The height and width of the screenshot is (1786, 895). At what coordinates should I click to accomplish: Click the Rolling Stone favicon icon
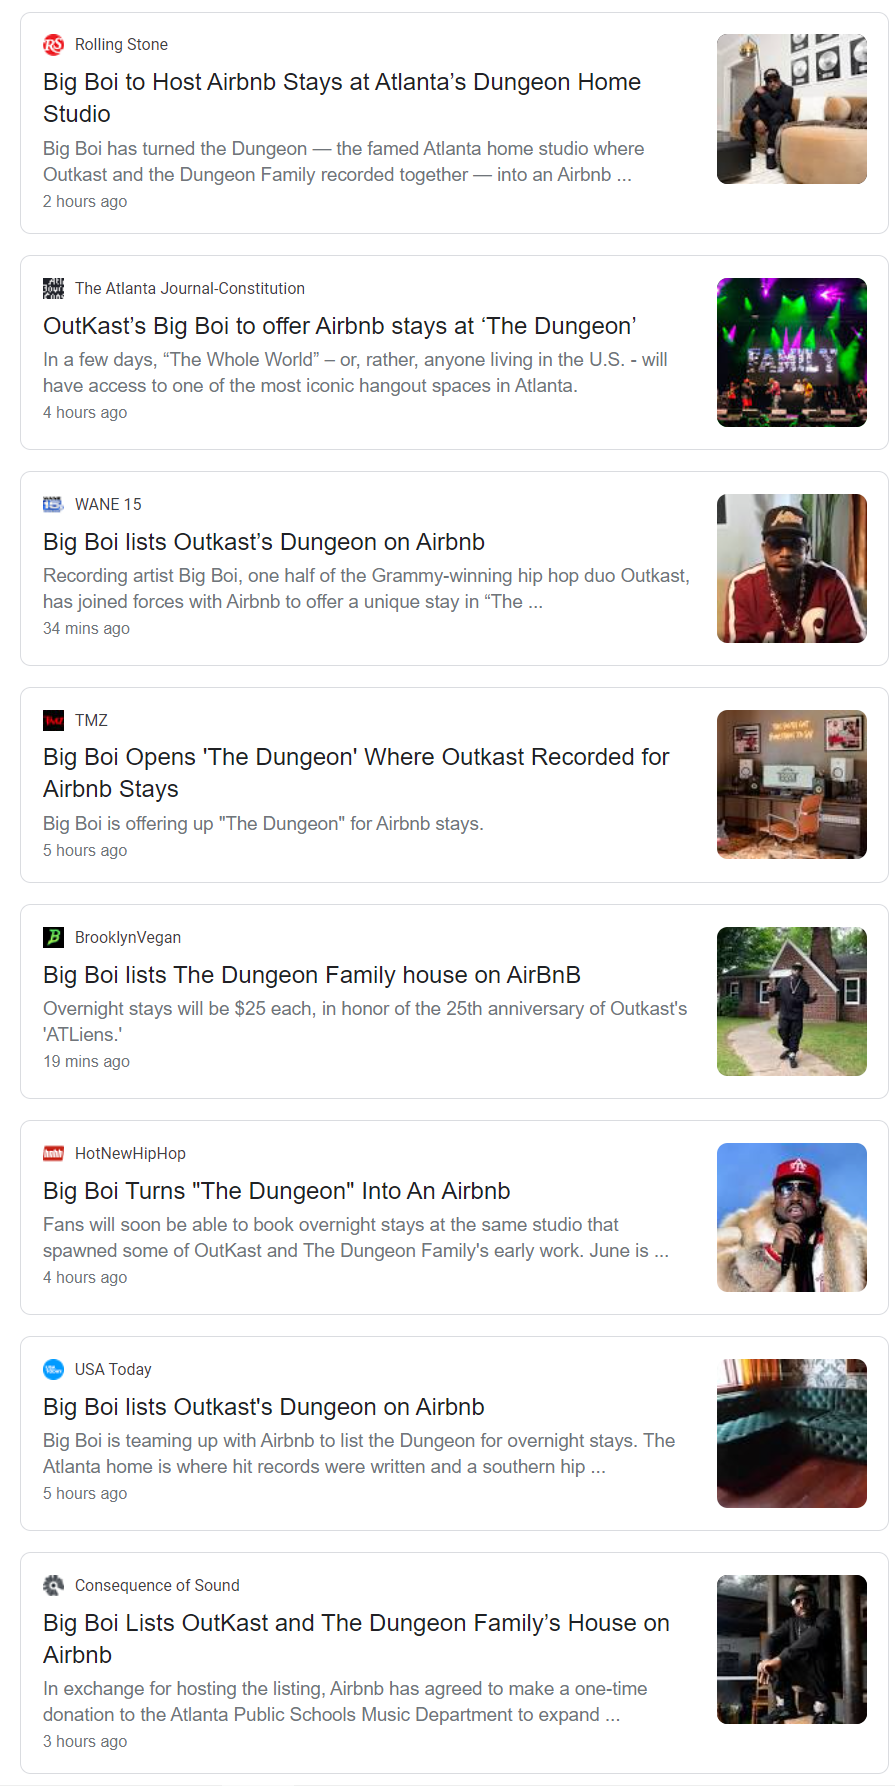[53, 44]
